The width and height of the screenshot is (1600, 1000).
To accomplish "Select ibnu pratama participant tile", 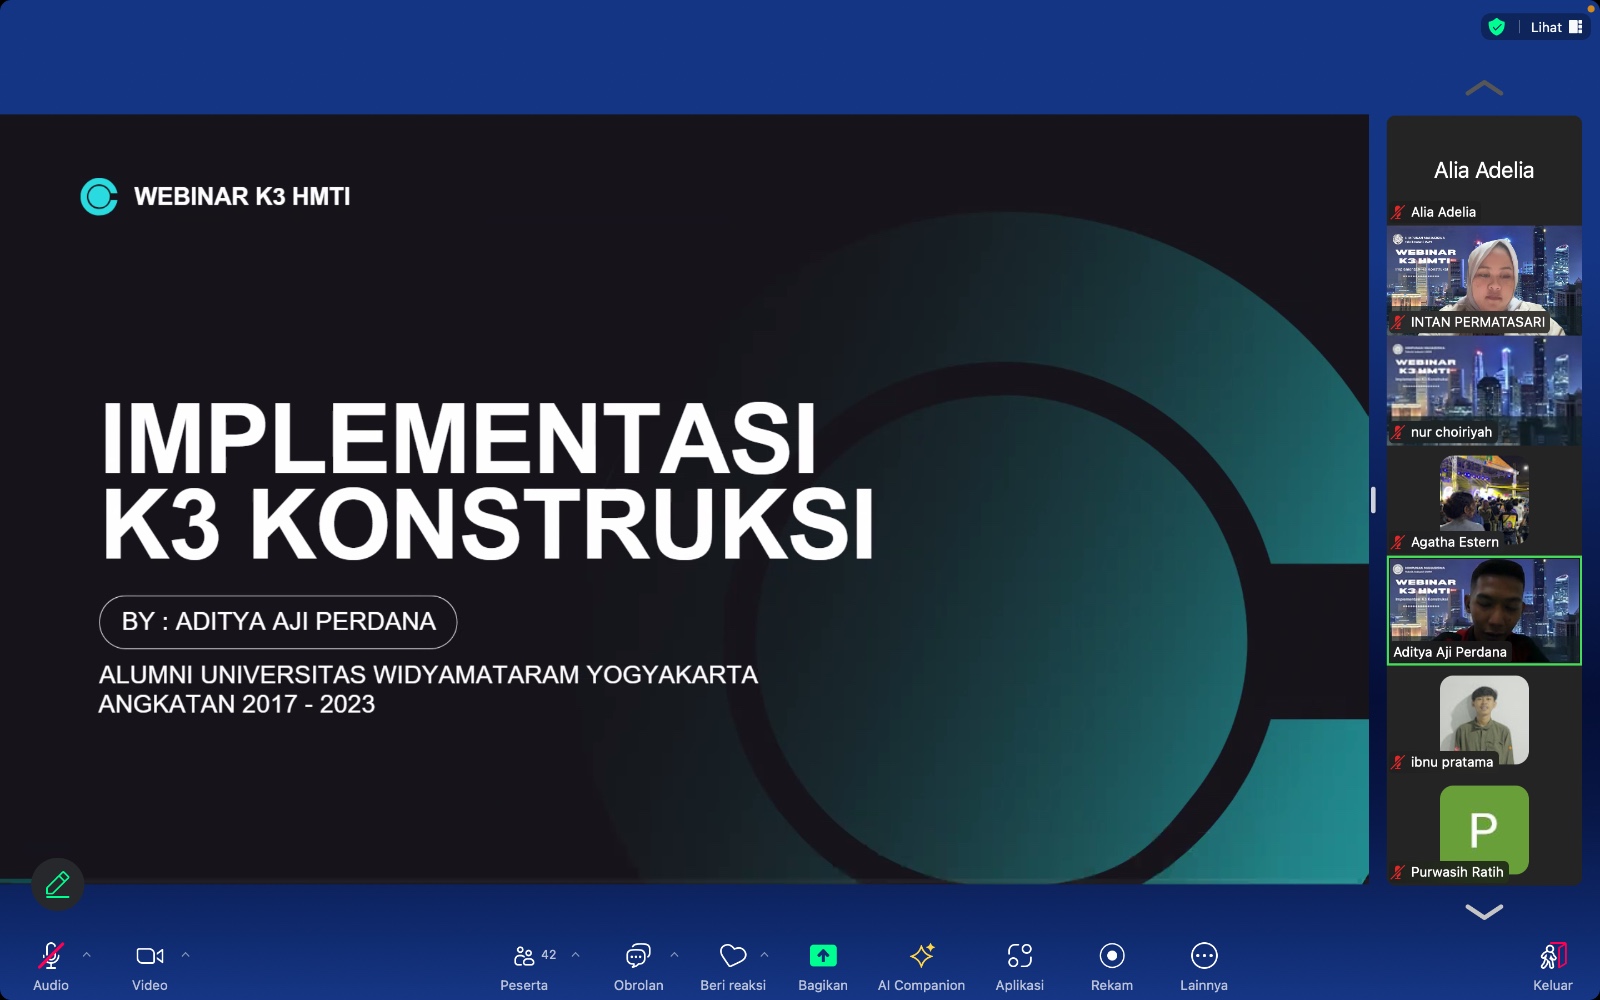I will click(x=1484, y=720).
